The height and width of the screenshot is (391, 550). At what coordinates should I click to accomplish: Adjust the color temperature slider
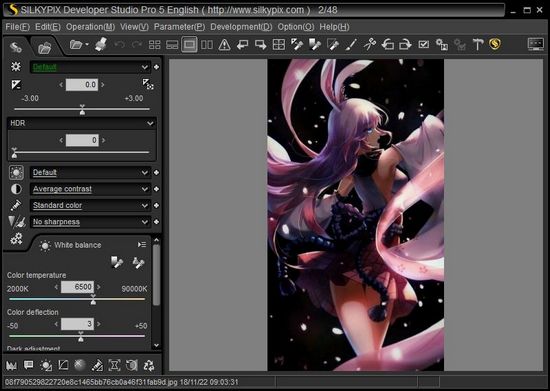pos(93,299)
